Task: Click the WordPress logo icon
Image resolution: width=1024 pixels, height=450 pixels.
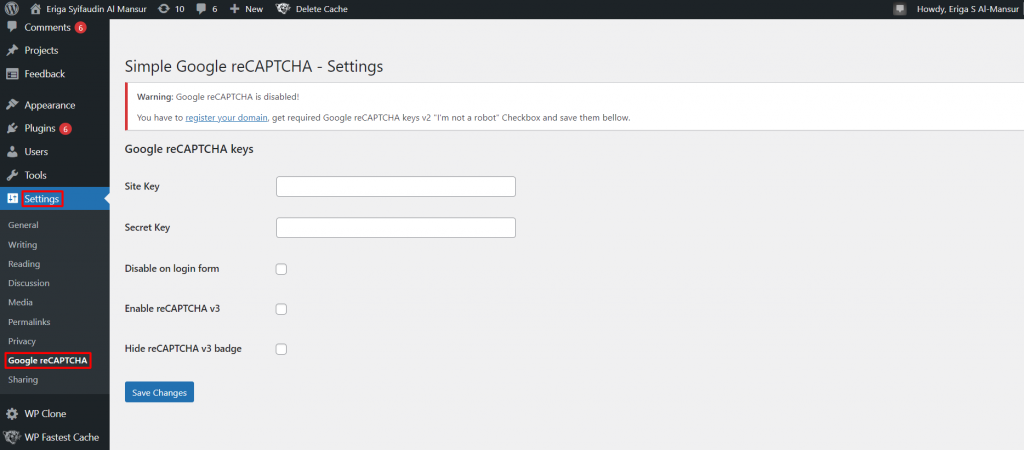Action: (x=12, y=8)
